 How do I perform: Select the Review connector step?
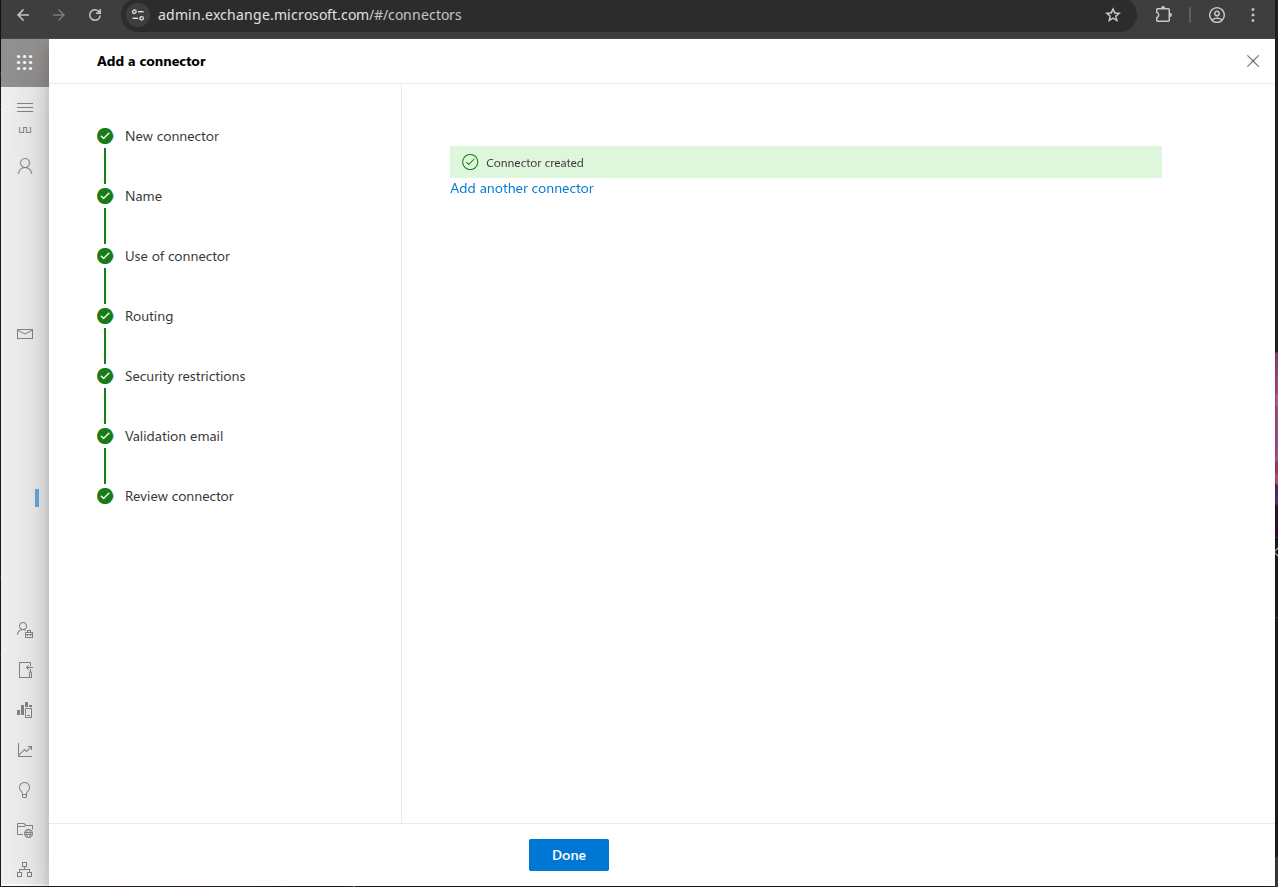pyautogui.click(x=165, y=496)
